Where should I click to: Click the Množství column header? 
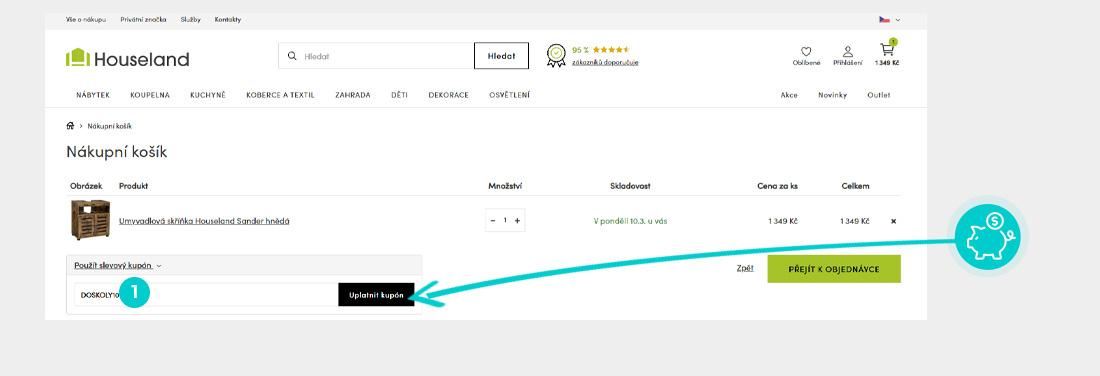tap(505, 186)
